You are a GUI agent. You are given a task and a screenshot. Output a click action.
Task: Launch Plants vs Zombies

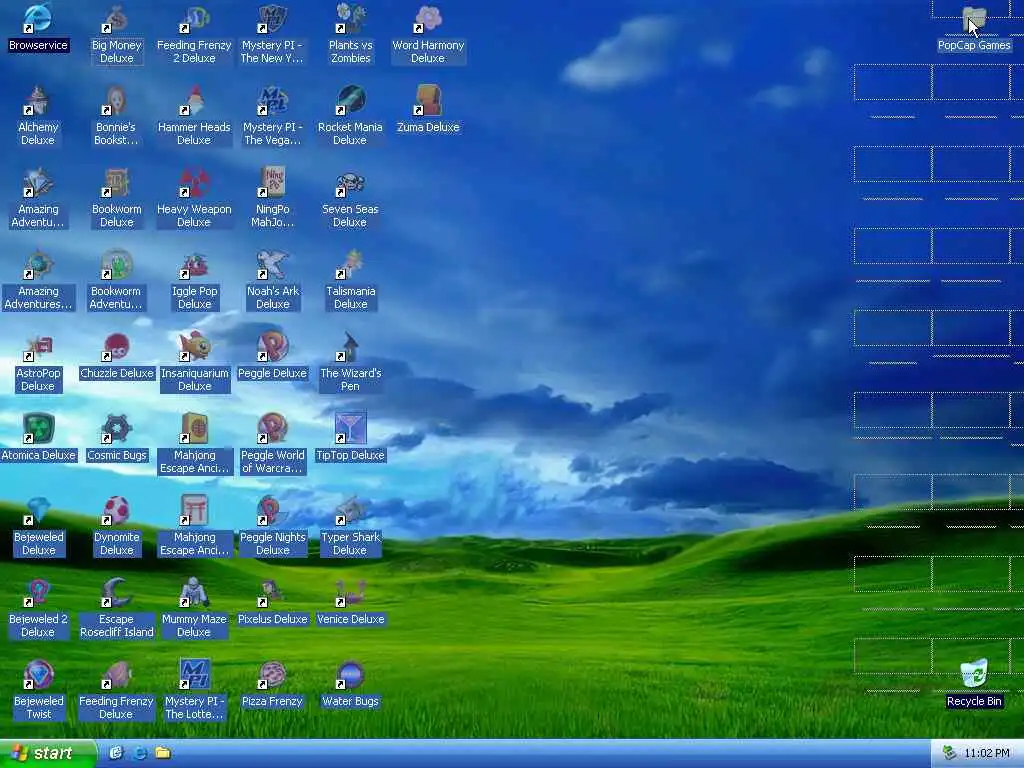click(350, 34)
